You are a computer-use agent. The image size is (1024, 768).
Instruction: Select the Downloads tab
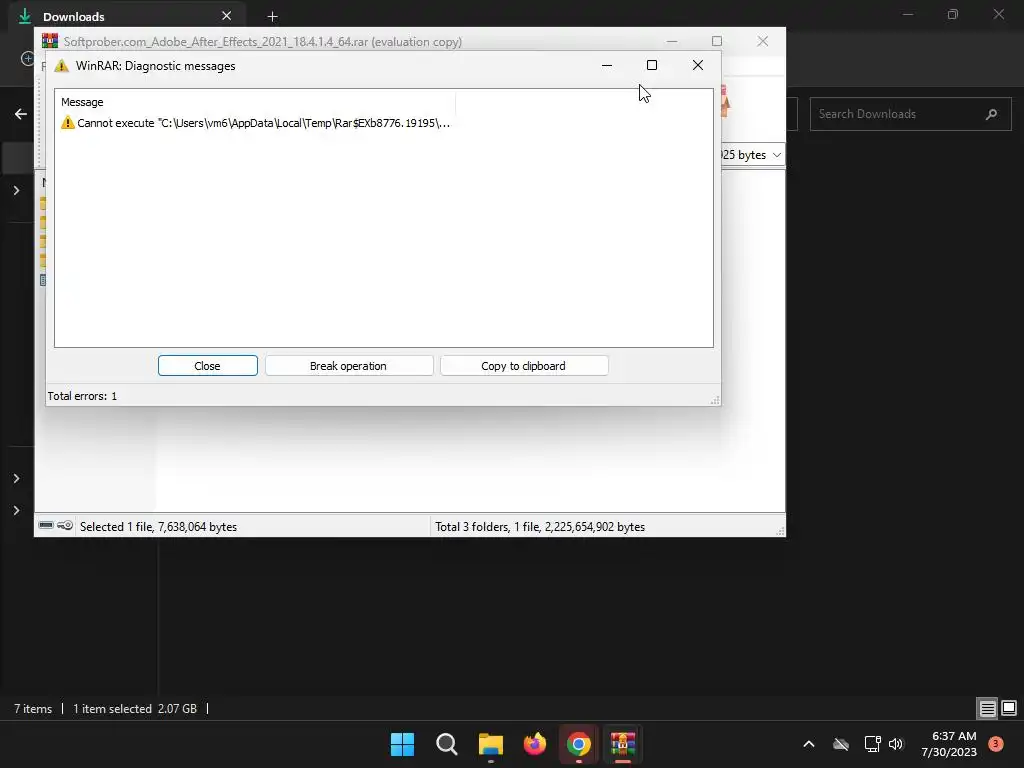pos(127,16)
